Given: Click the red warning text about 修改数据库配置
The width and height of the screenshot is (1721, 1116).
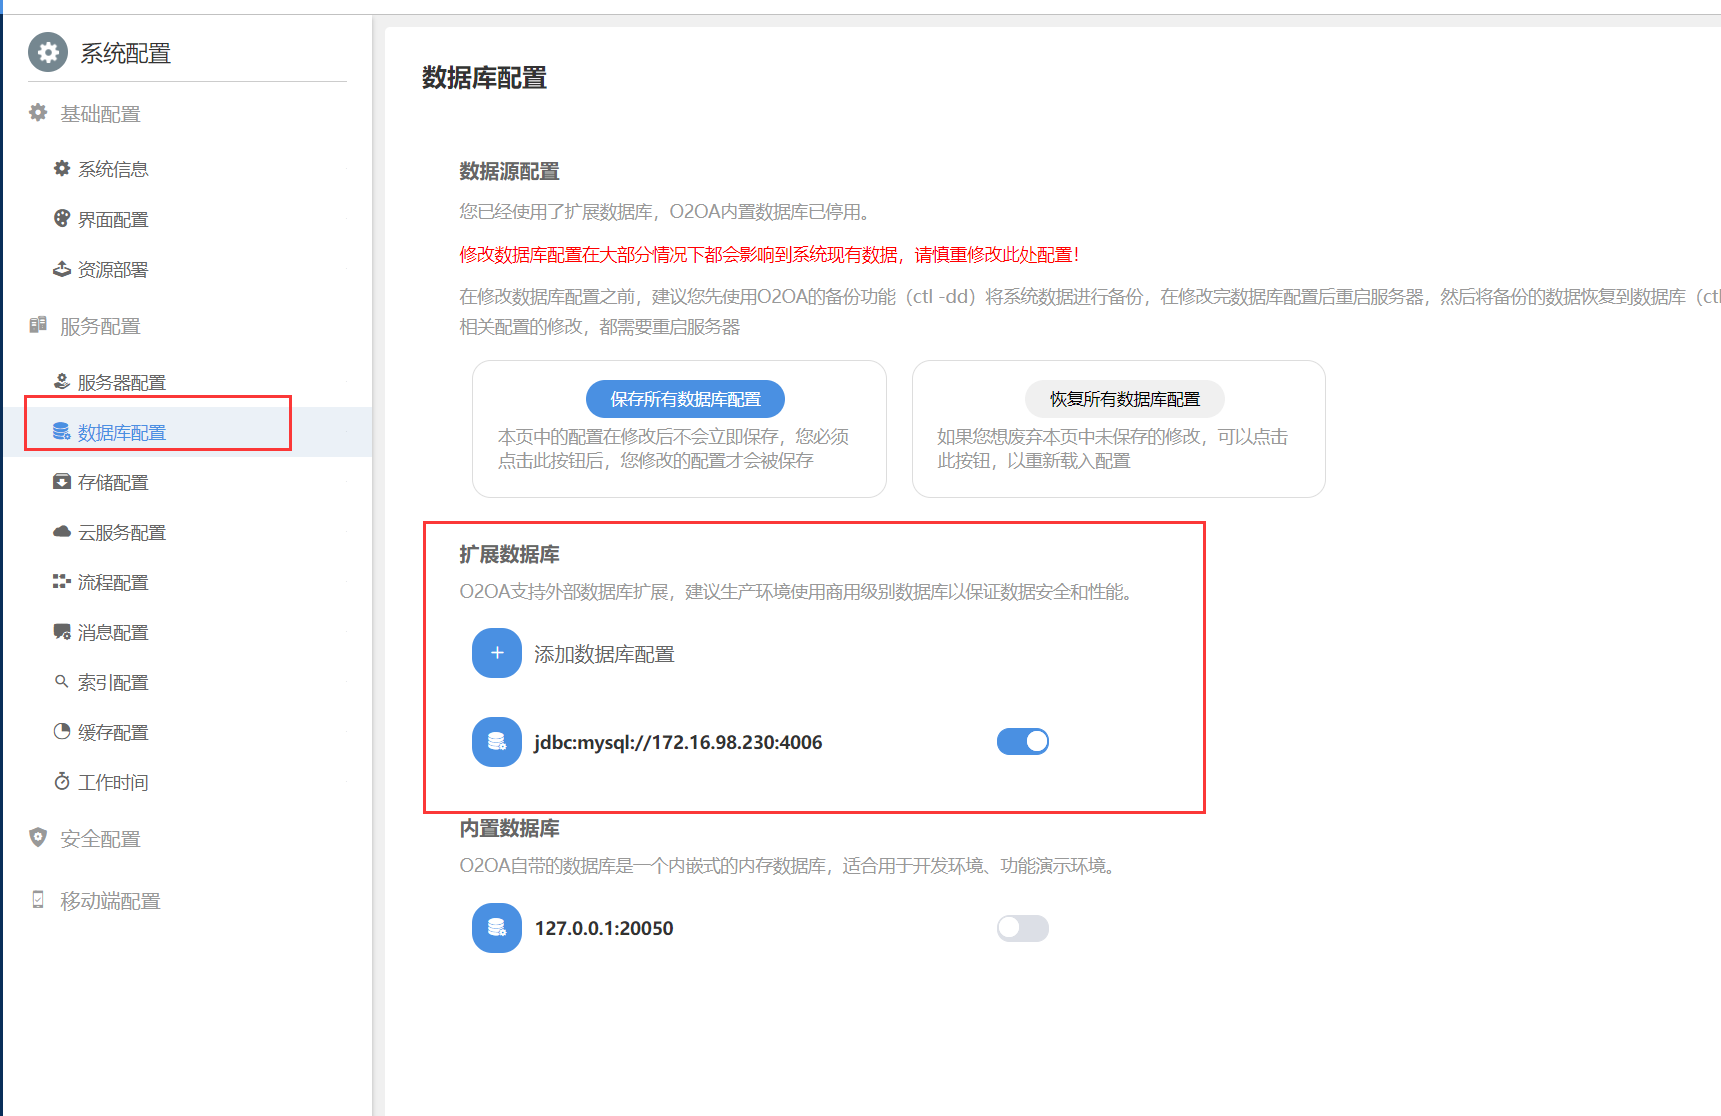Looking at the screenshot, I should tap(769, 255).
